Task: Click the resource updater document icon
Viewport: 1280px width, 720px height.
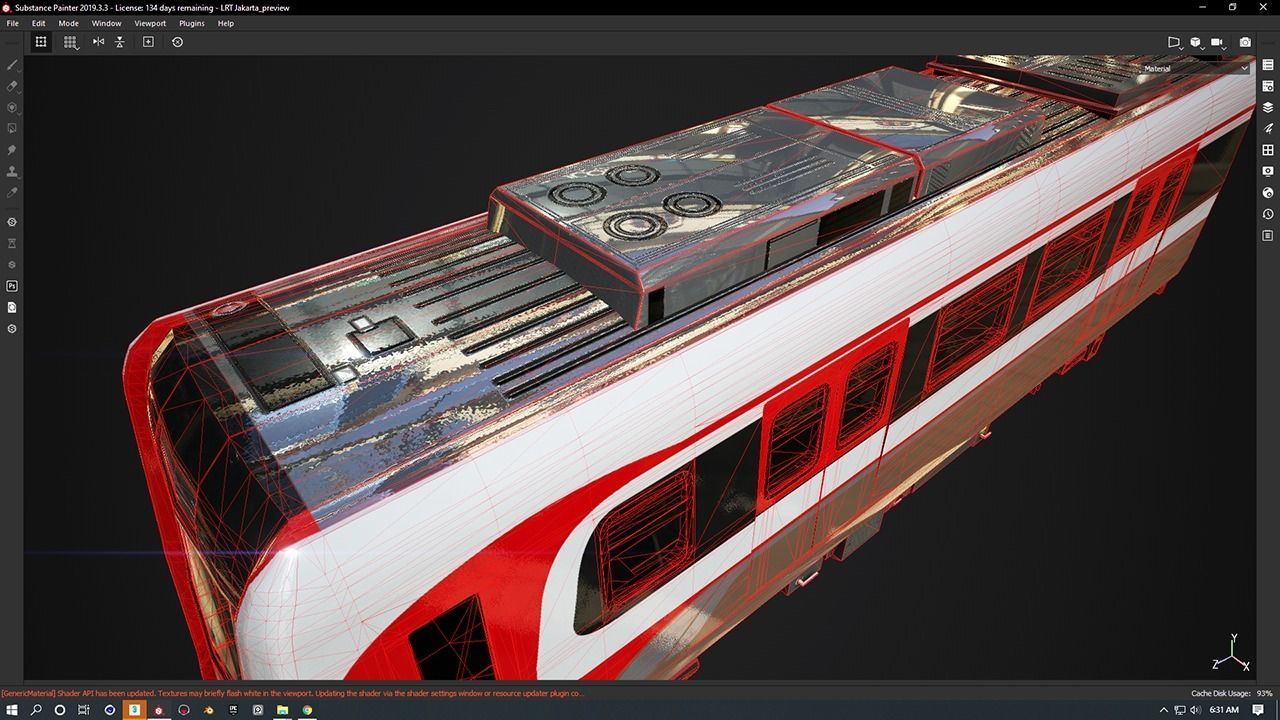Action: point(12,307)
